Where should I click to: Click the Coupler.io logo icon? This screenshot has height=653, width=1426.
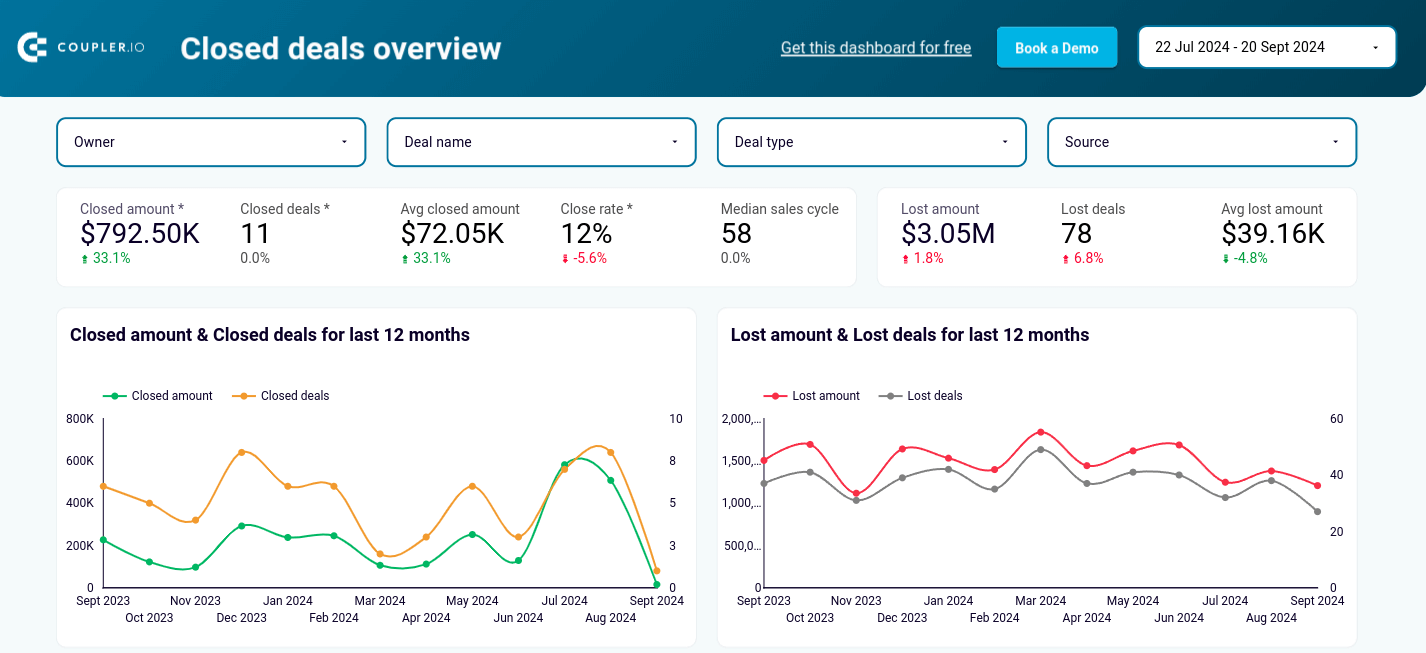click(x=33, y=47)
